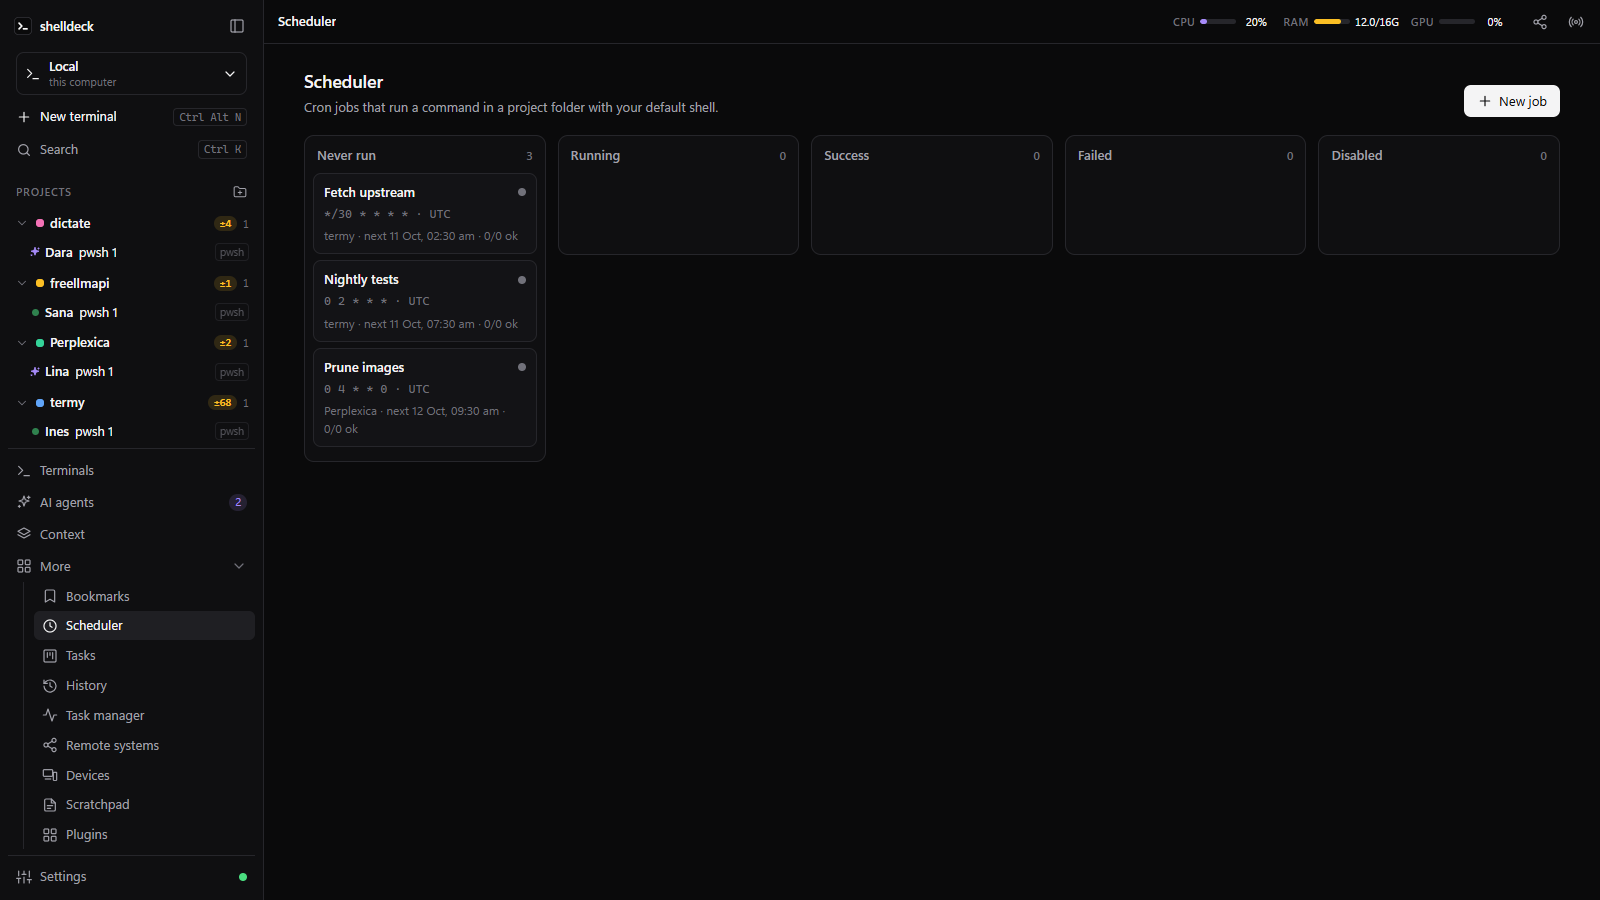This screenshot has width=1600, height=900.
Task: Open Remote systems page
Action: coord(144,746)
